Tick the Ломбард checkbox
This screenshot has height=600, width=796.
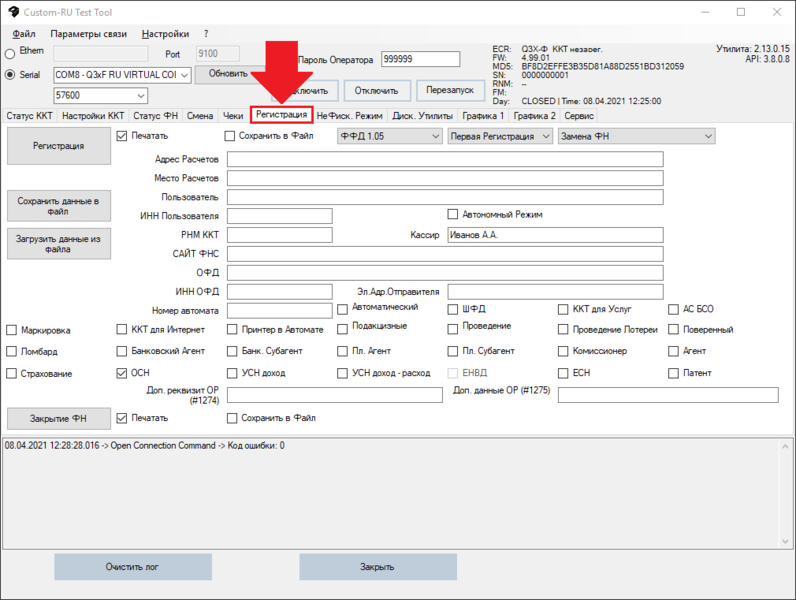point(12,352)
